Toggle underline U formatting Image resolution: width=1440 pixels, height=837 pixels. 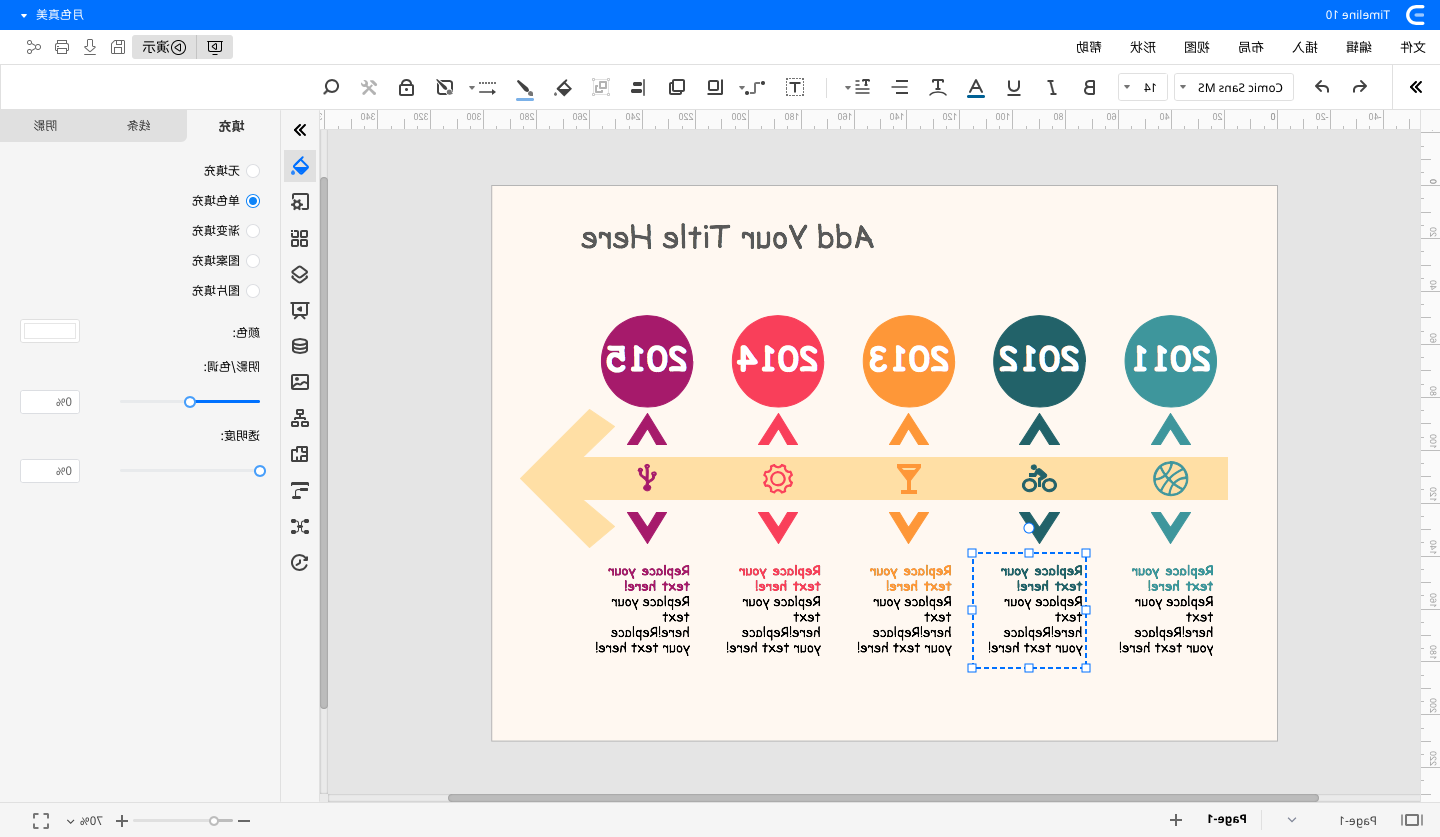[x=1014, y=87]
